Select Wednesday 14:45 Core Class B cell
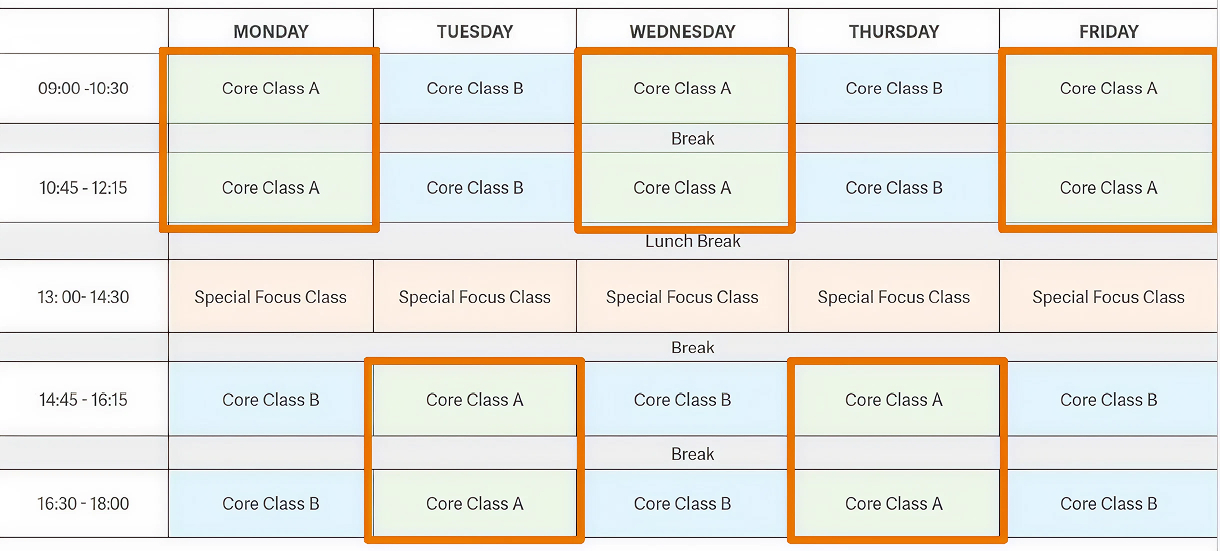 click(682, 400)
